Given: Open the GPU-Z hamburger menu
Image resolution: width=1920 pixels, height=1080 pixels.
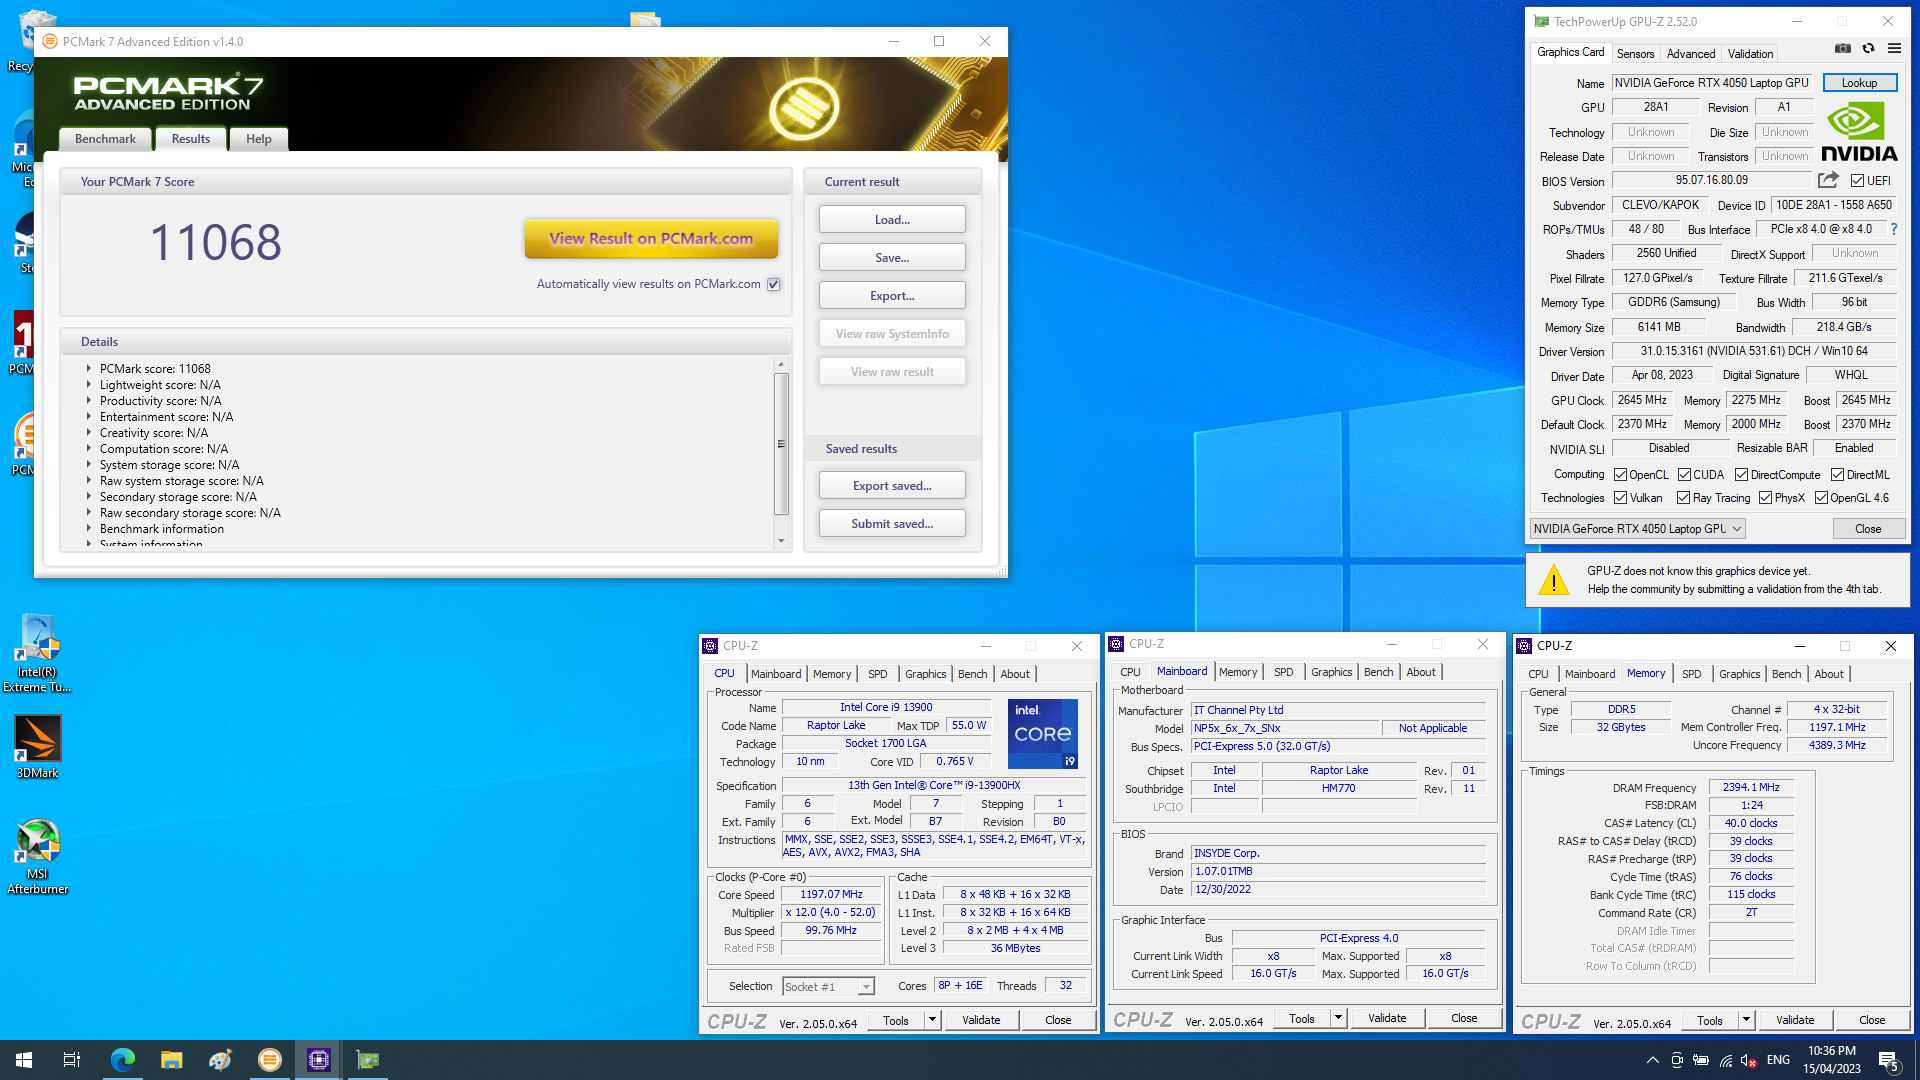Looking at the screenshot, I should point(1894,48).
